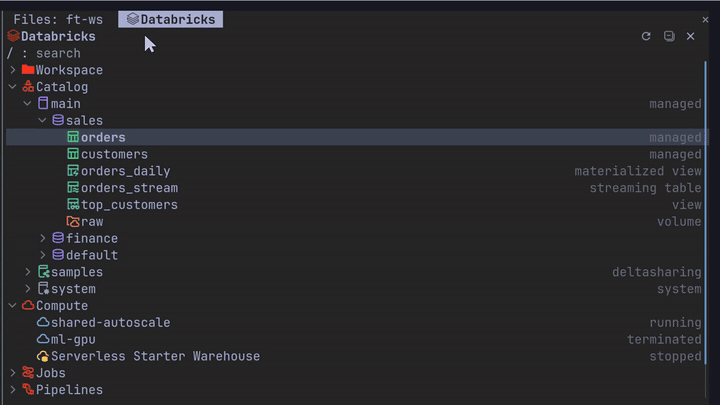Screen dimensions: 720x405
Task: Expand the default schema
Action: (x=43, y=255)
